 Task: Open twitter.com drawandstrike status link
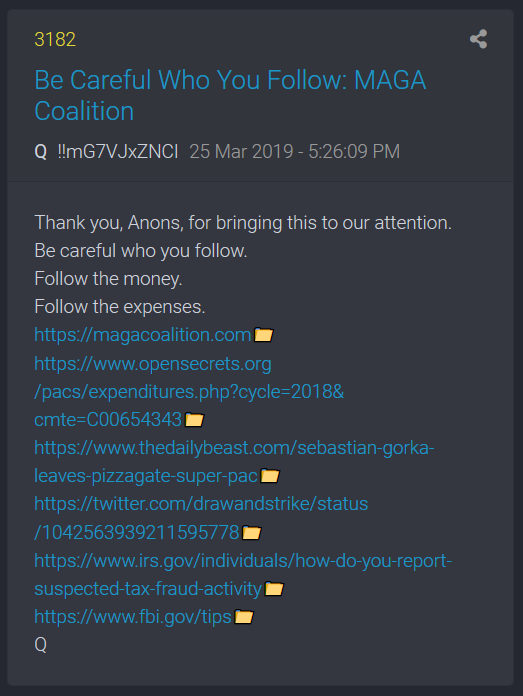pos(201,518)
